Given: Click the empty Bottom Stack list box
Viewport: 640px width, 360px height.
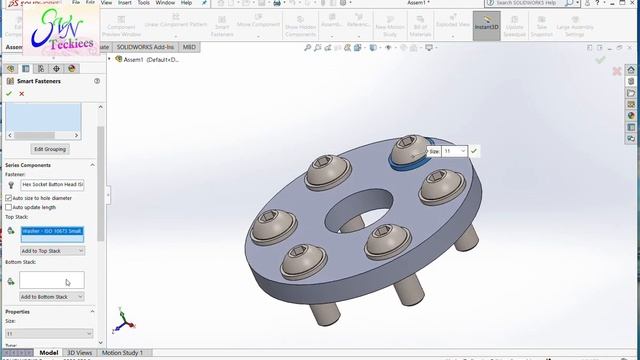Looking at the screenshot, I should click(52, 280).
